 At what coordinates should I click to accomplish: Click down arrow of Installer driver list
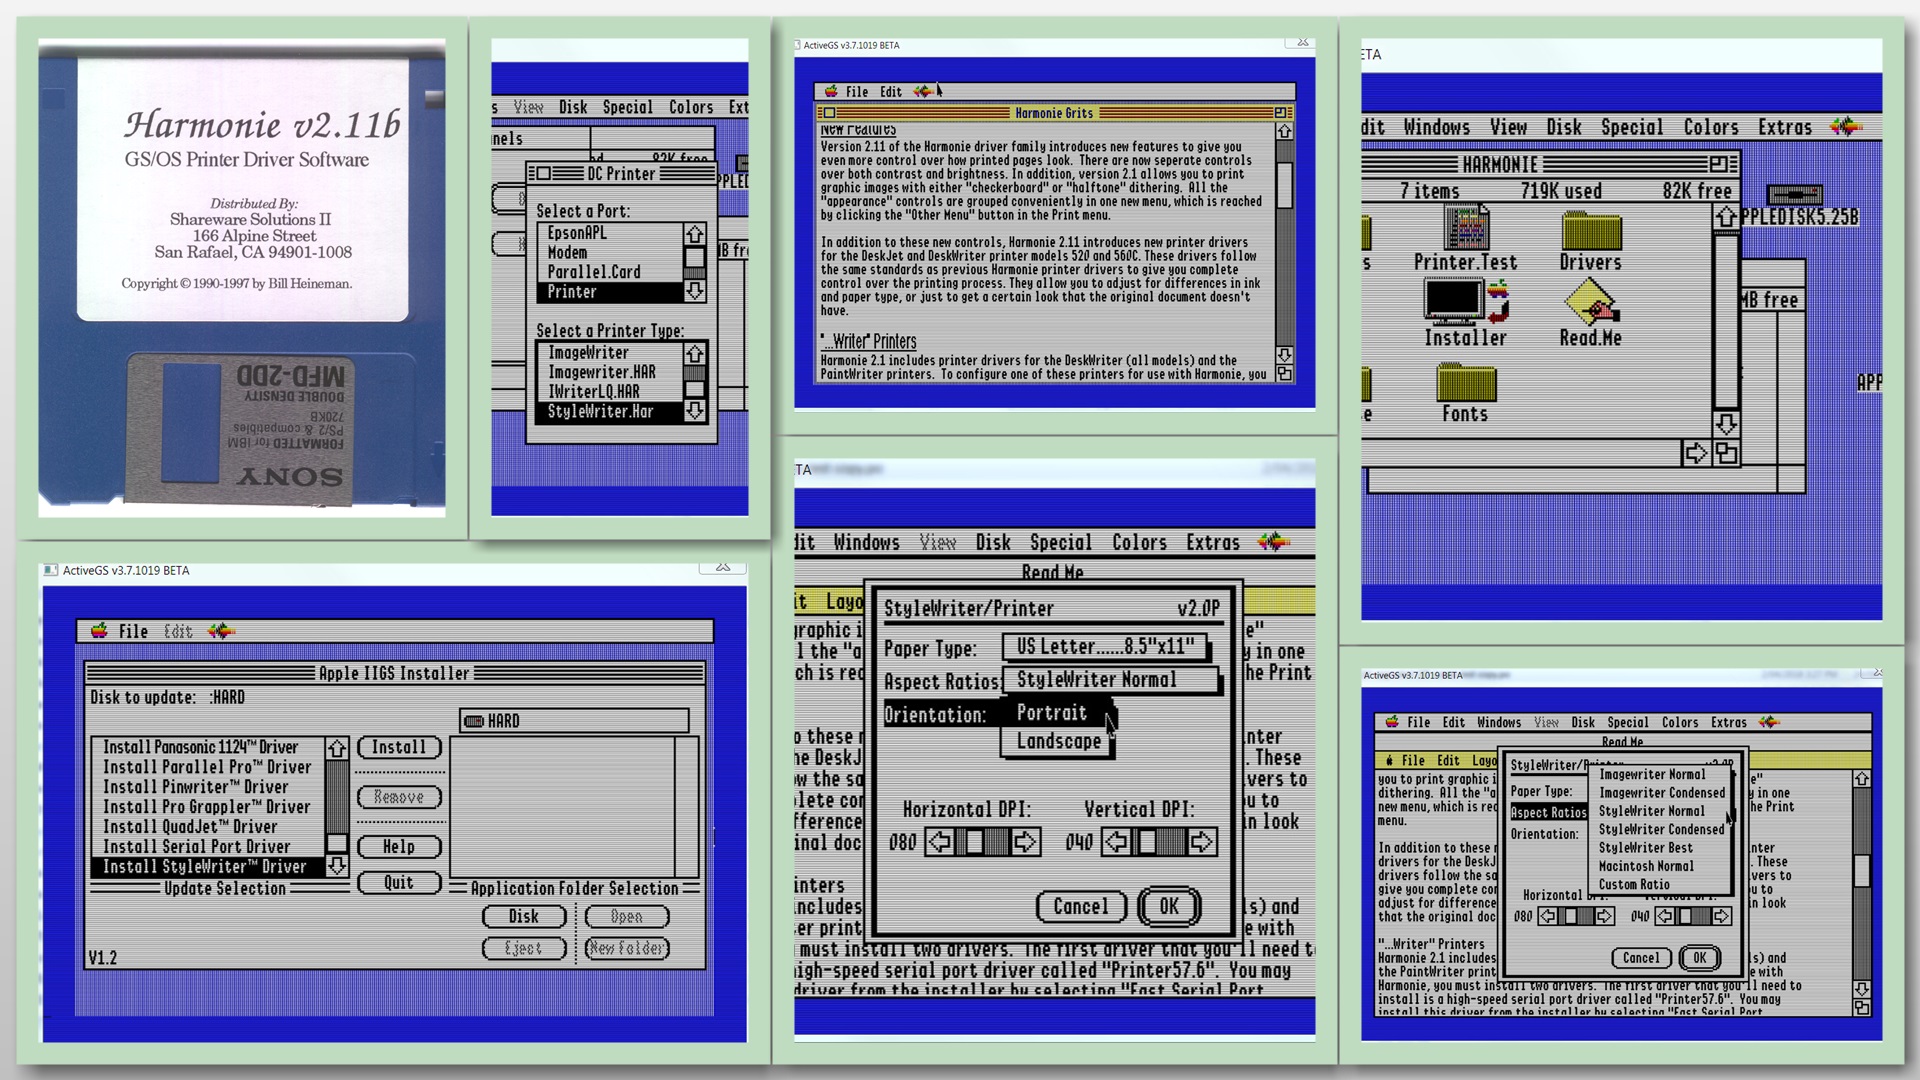[337, 866]
